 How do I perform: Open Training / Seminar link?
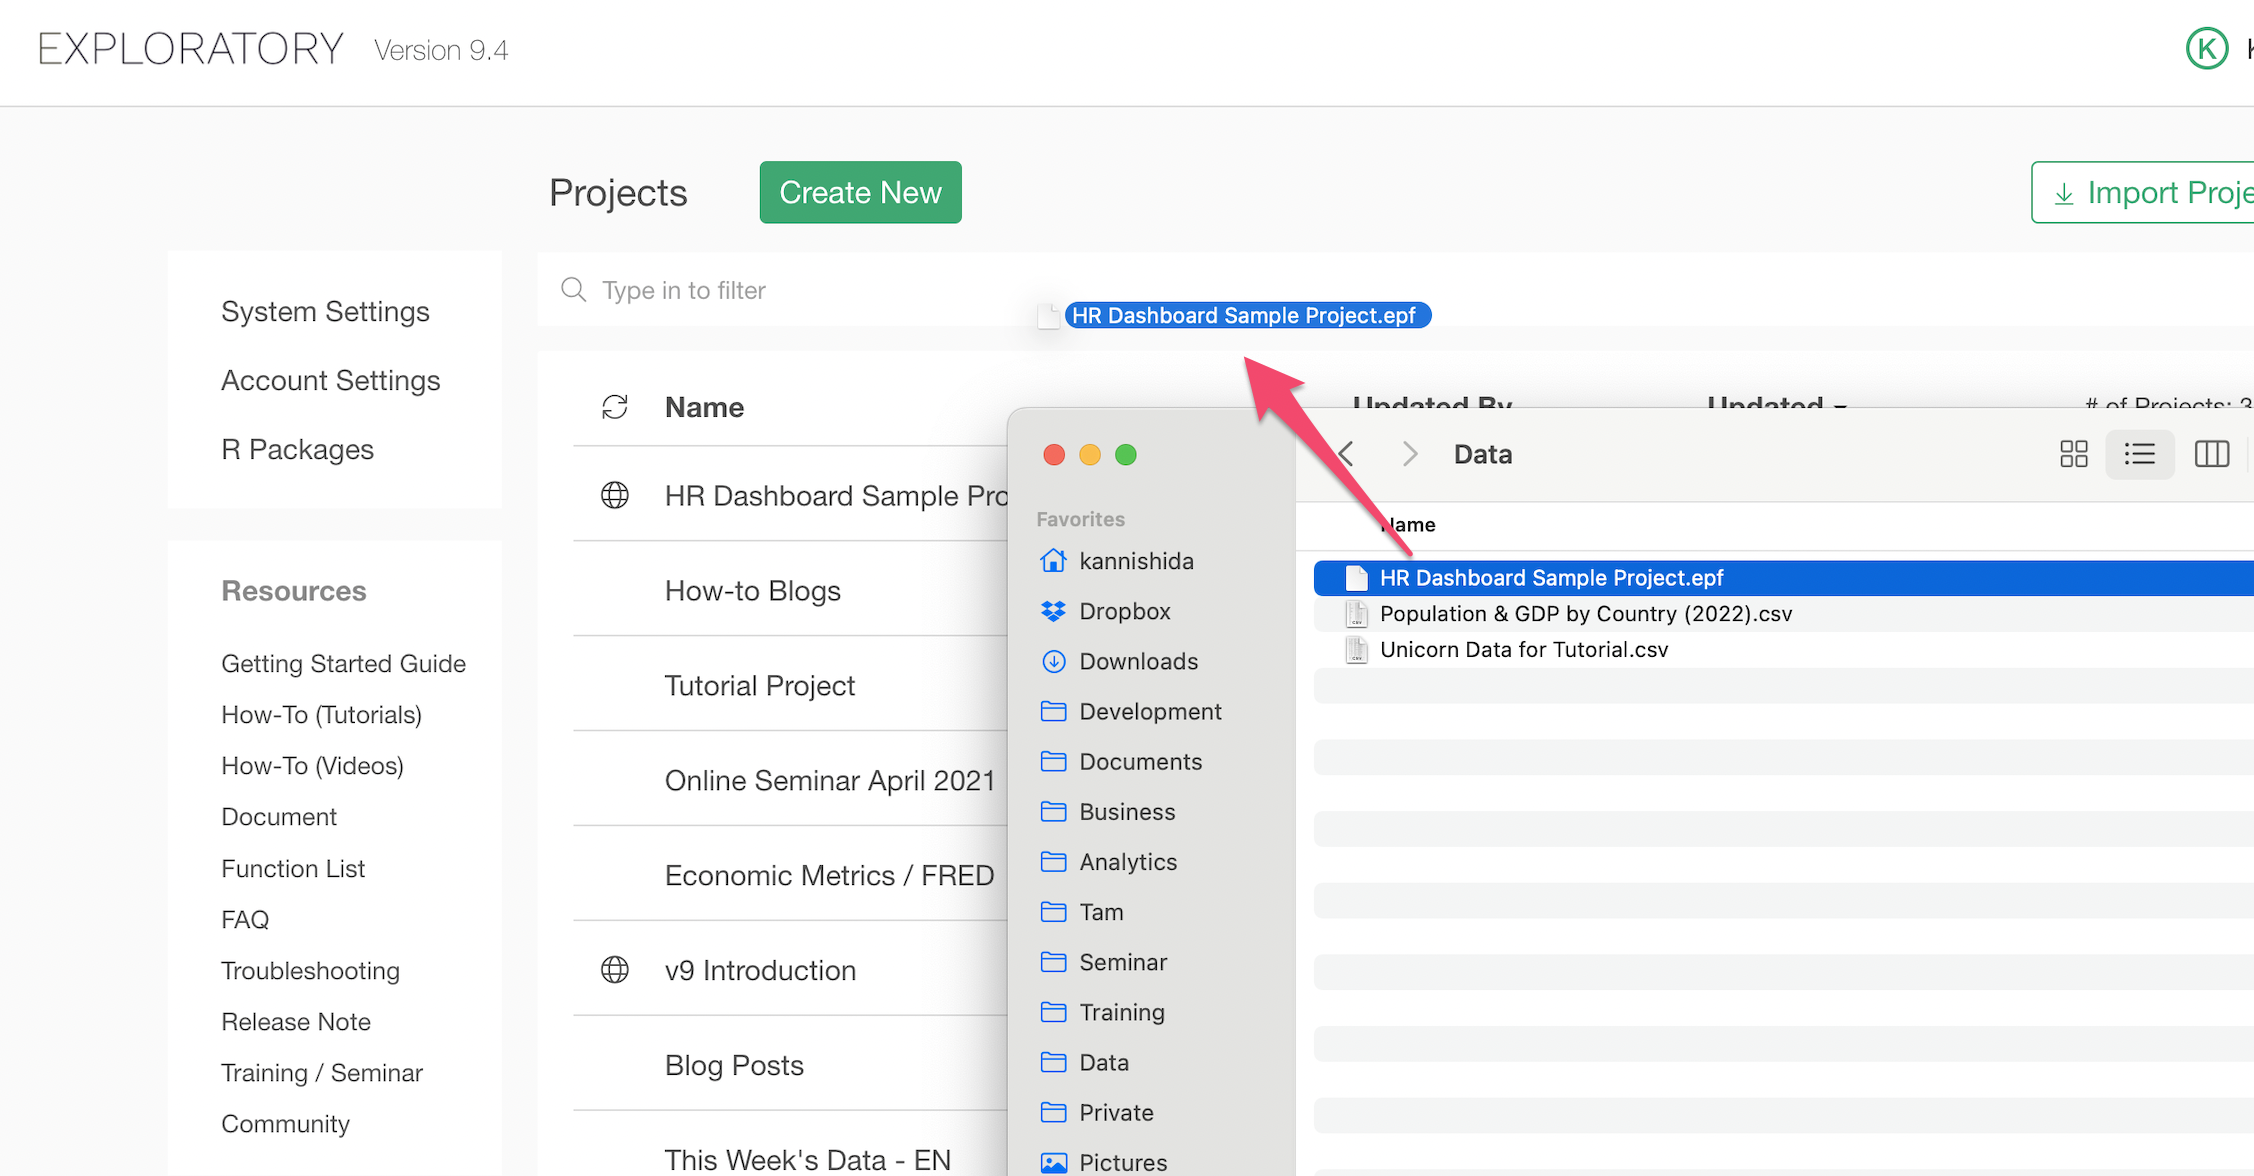click(x=321, y=1072)
